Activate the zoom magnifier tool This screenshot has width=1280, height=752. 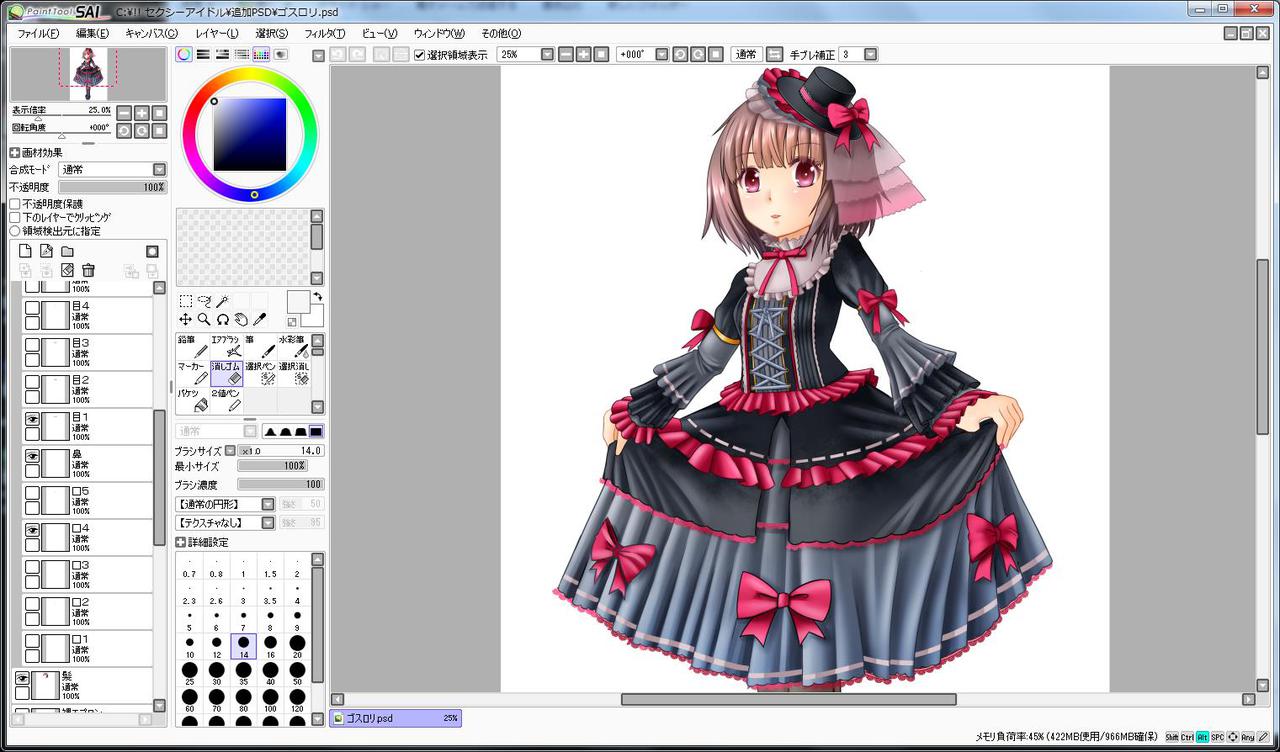point(204,319)
